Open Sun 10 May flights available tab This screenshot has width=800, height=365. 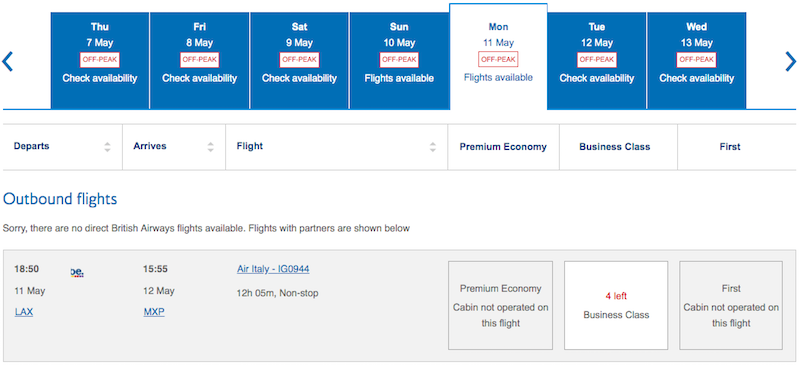tap(399, 61)
